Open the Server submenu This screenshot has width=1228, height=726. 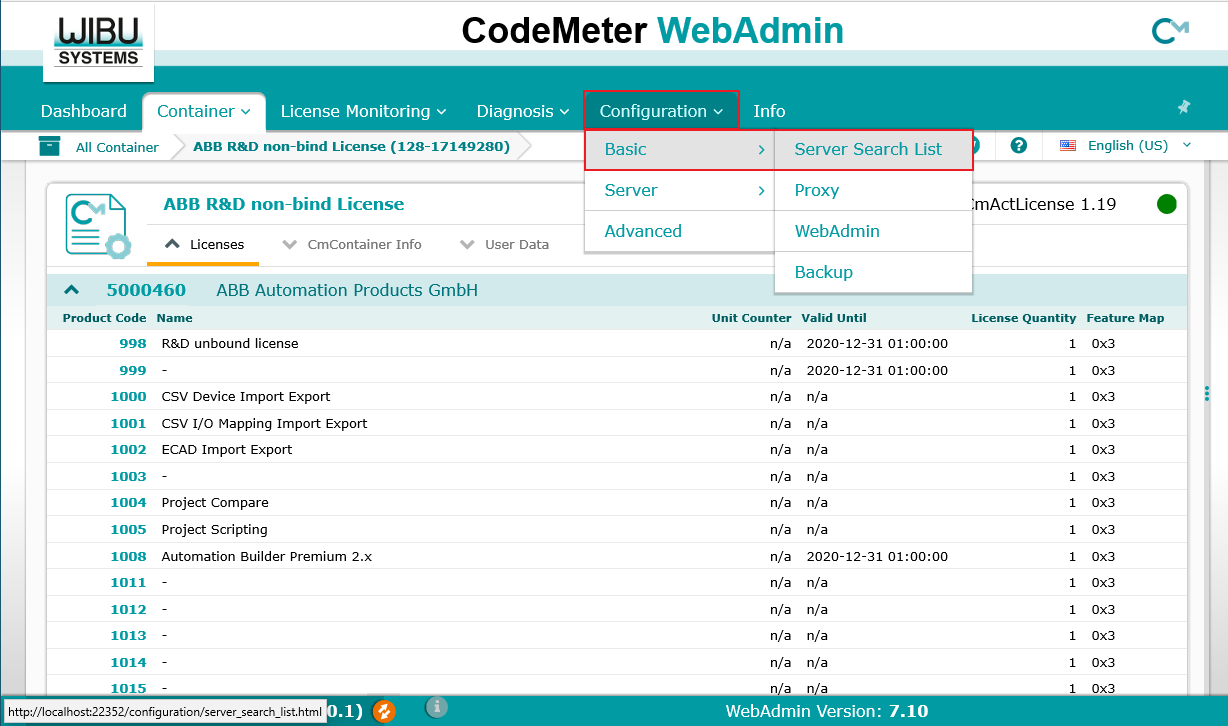pos(679,190)
